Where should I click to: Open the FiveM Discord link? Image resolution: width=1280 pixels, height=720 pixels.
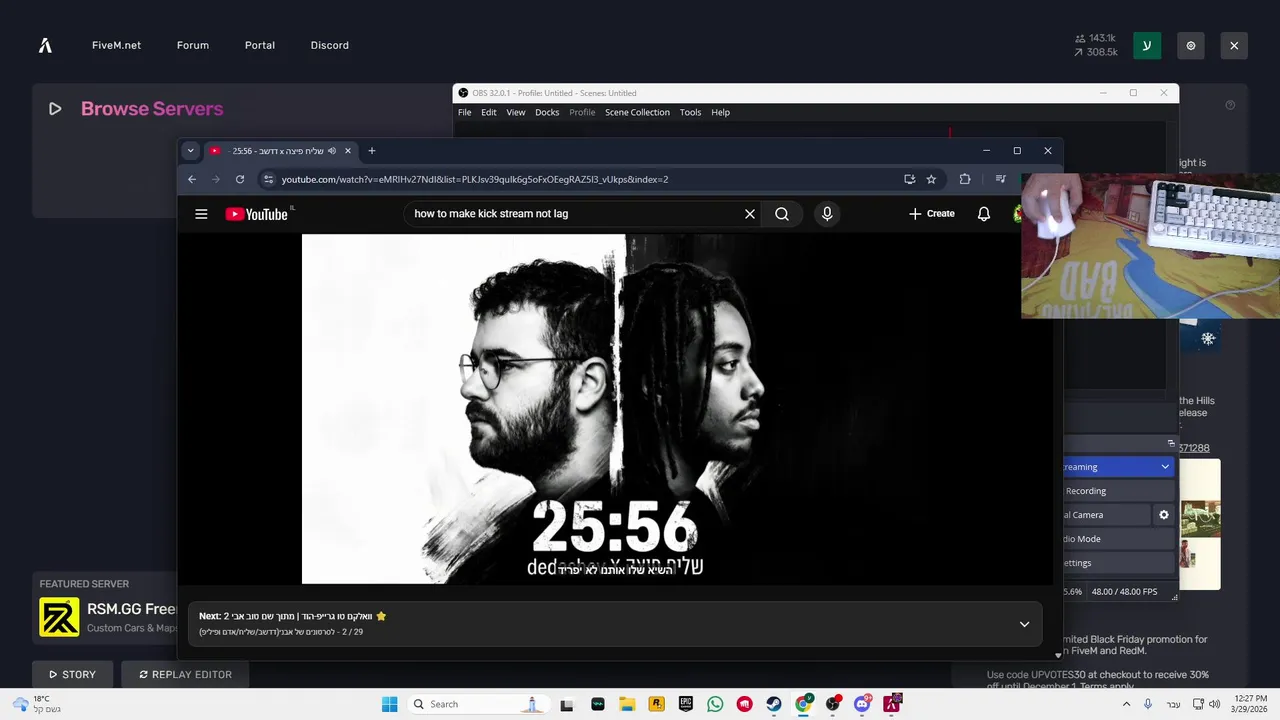(x=330, y=45)
